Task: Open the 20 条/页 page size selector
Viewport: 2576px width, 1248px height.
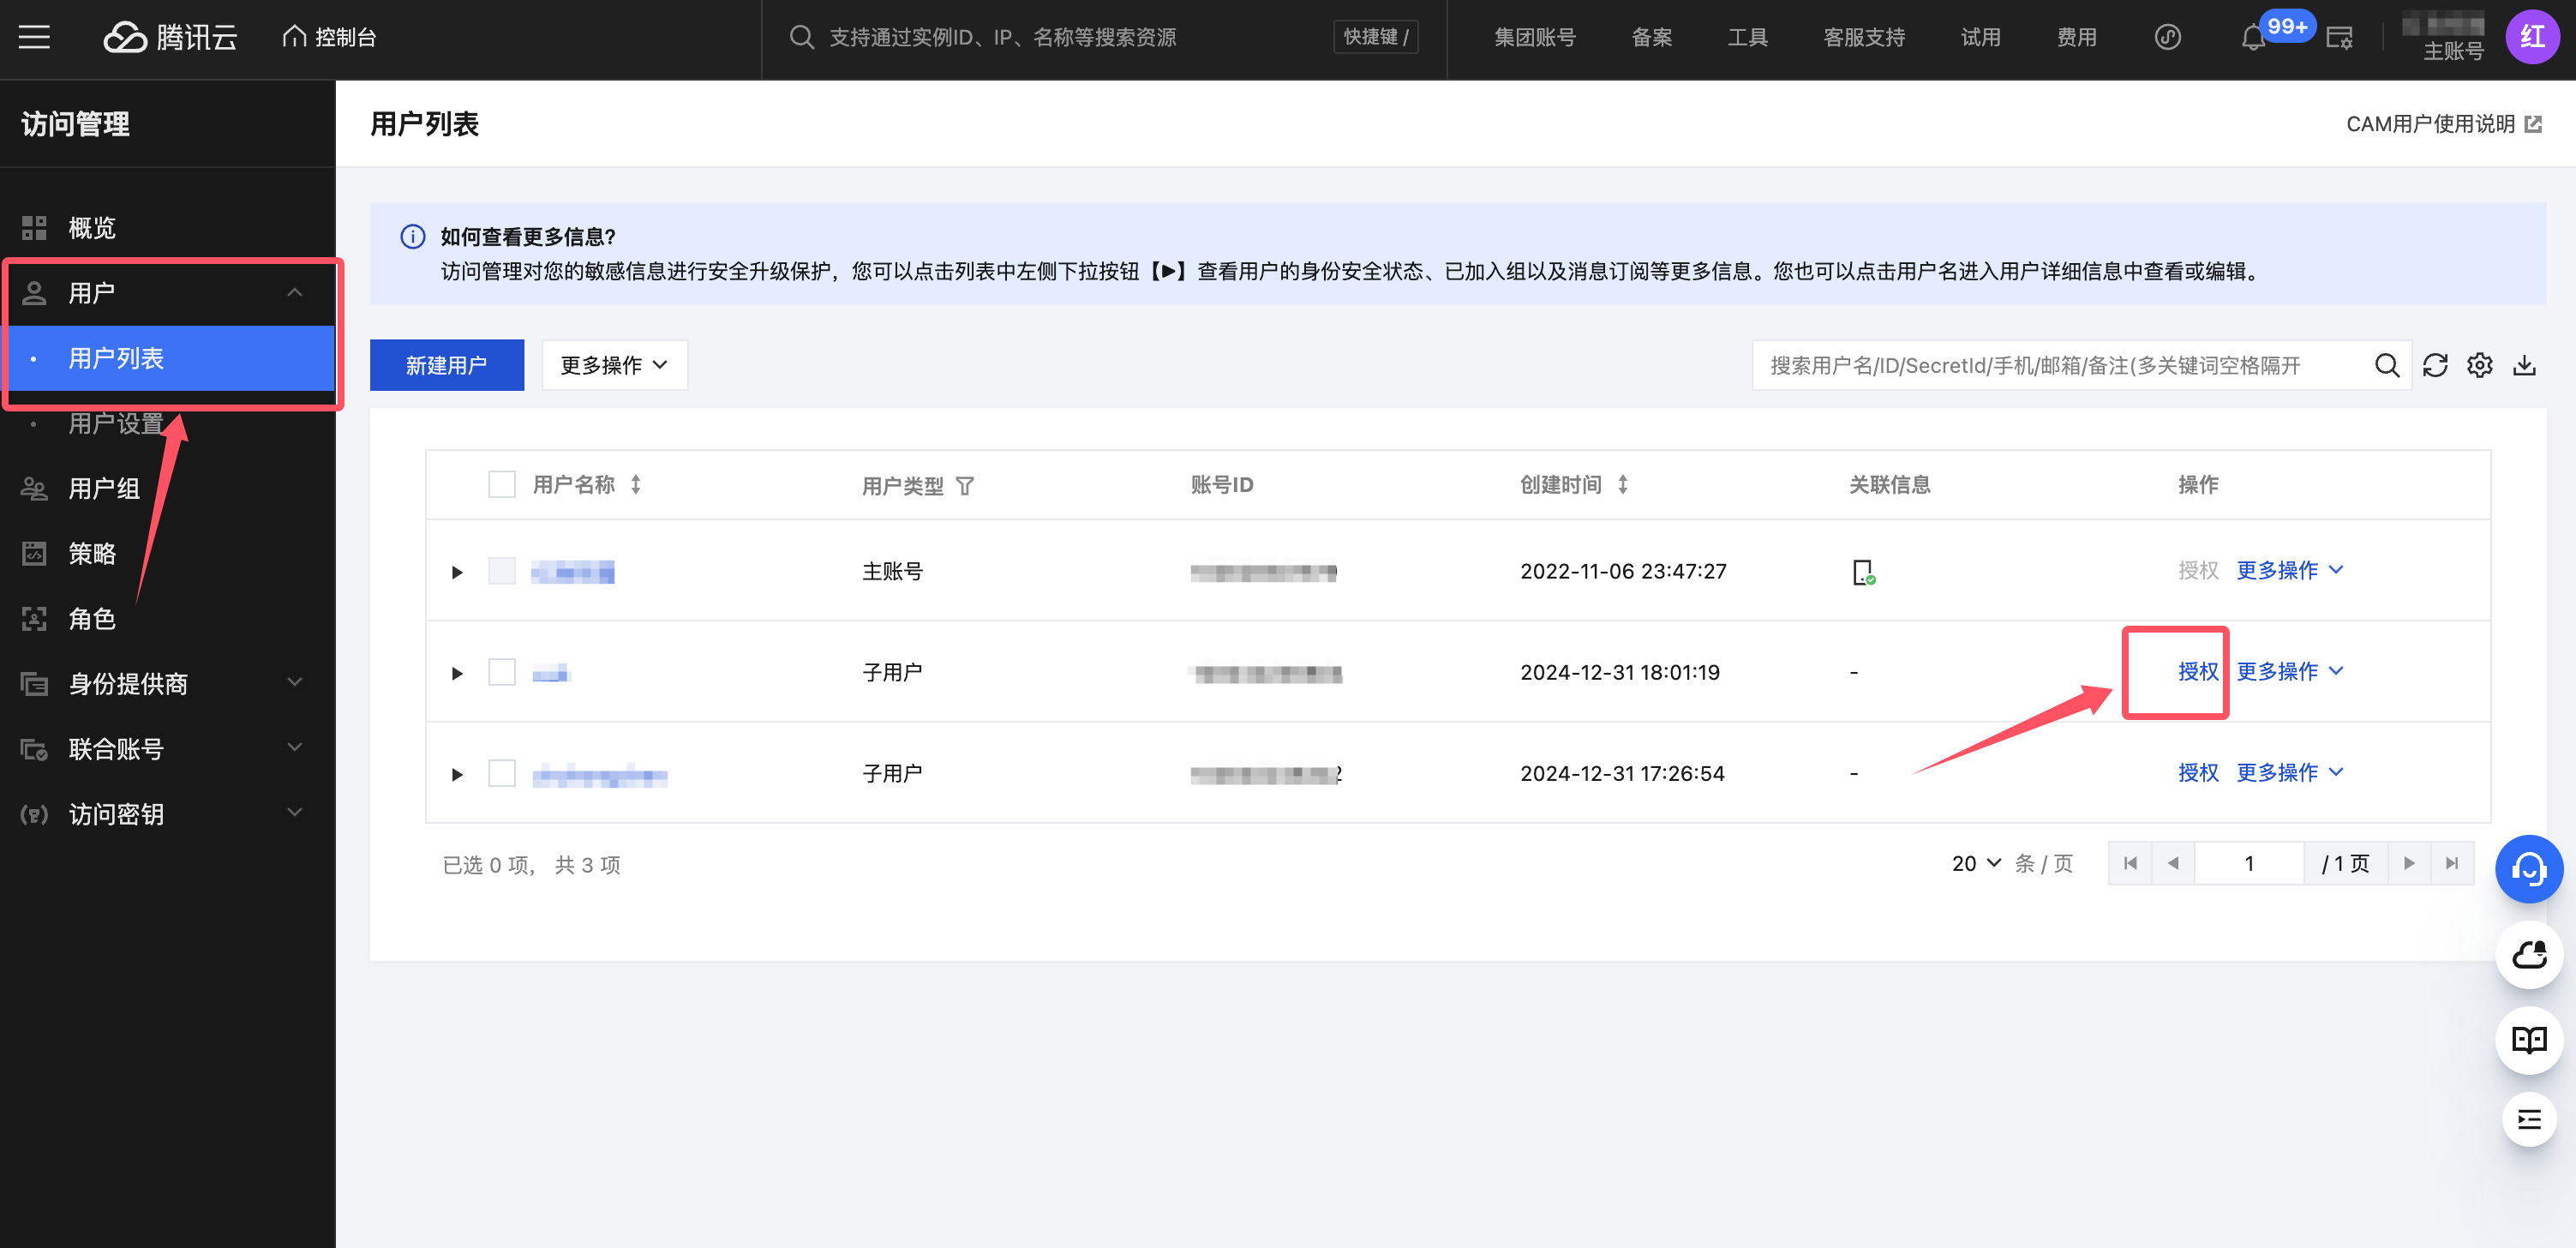Action: pos(1975,863)
